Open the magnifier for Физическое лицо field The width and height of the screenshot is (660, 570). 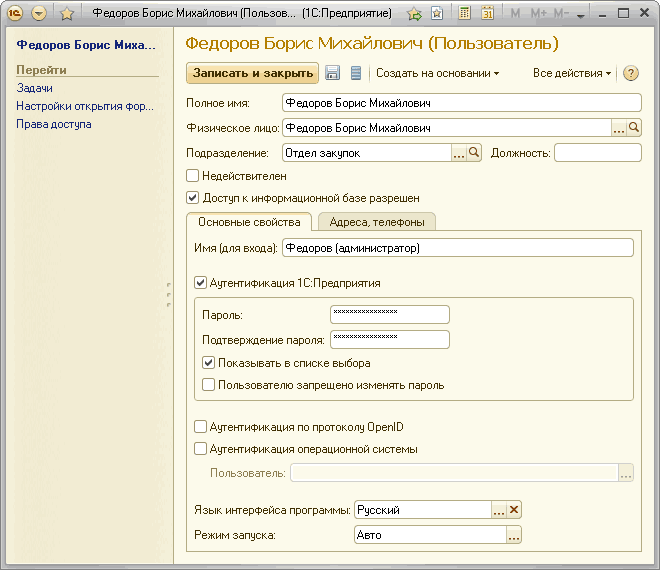pyautogui.click(x=633, y=128)
